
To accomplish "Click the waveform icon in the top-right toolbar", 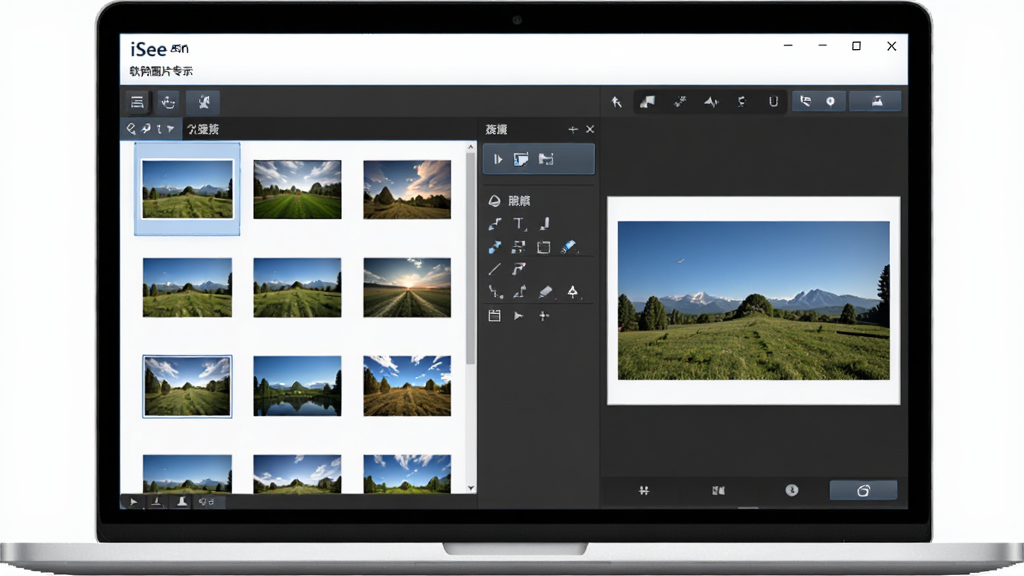I will [x=711, y=102].
